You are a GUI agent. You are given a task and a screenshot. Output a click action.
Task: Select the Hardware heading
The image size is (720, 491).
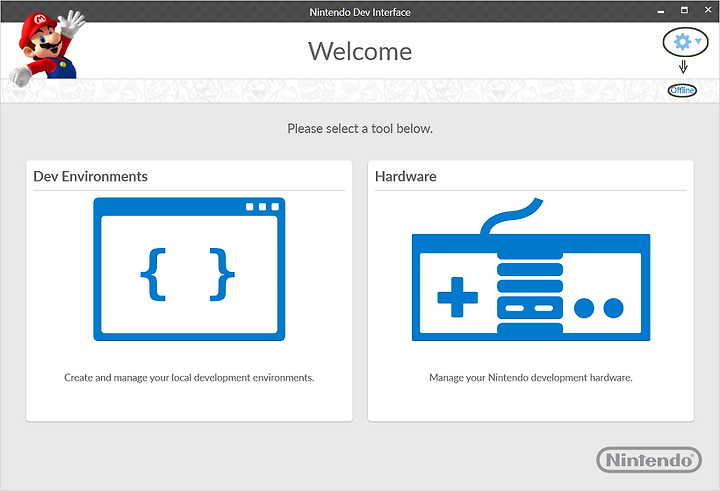[x=405, y=176]
